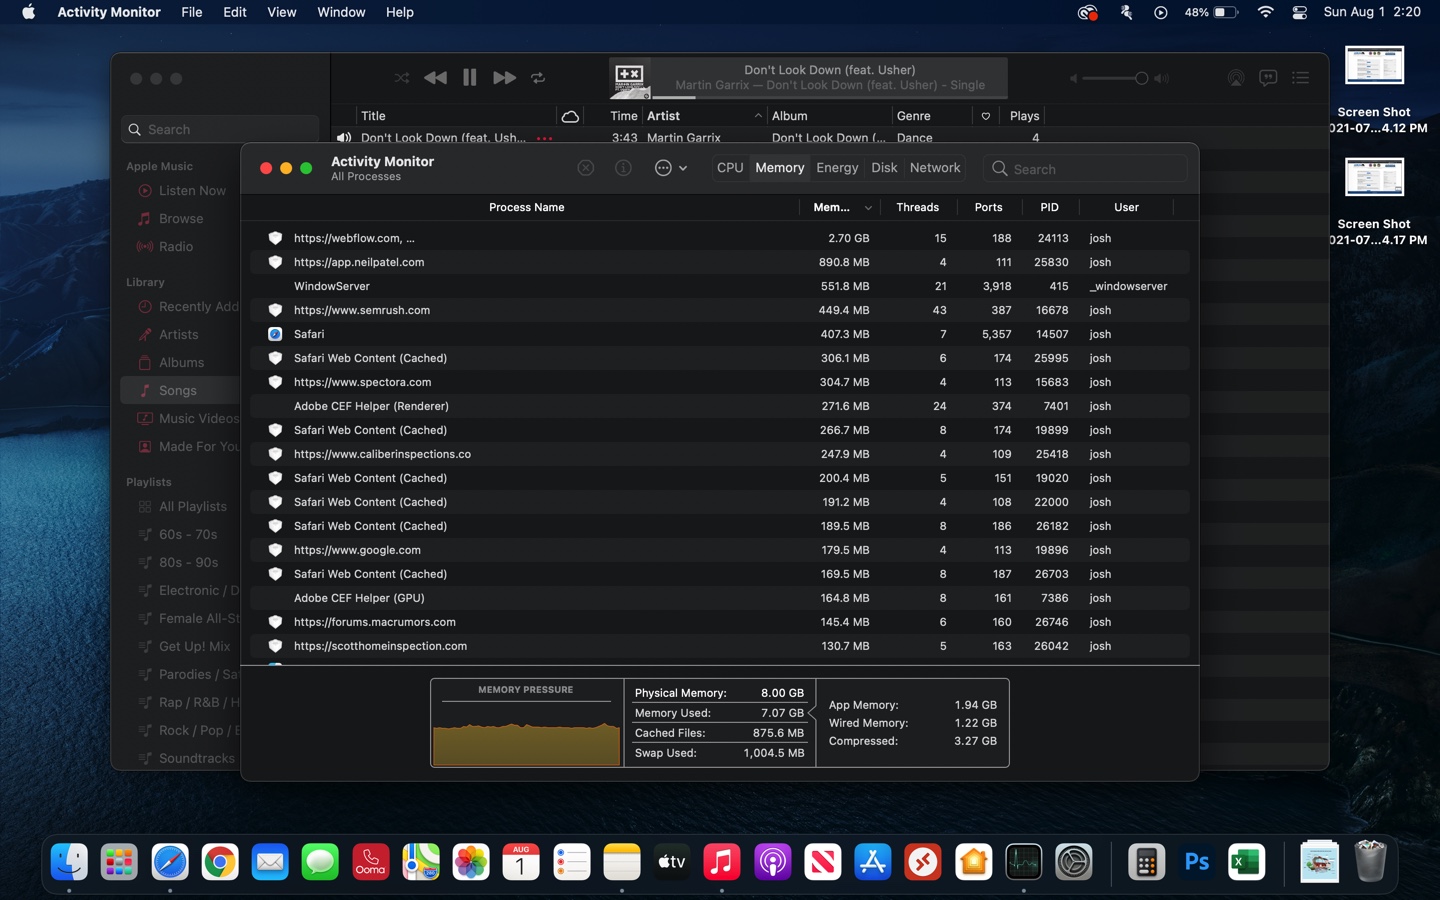The width and height of the screenshot is (1440, 900).
Task: Select the https://app.neilpatel.com process
Action: point(719,262)
